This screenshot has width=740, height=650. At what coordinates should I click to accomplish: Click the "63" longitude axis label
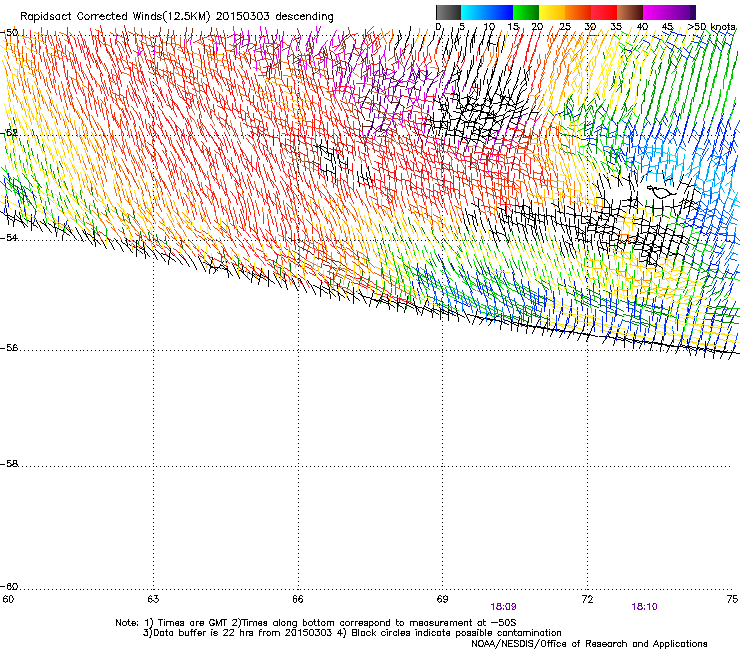153,599
